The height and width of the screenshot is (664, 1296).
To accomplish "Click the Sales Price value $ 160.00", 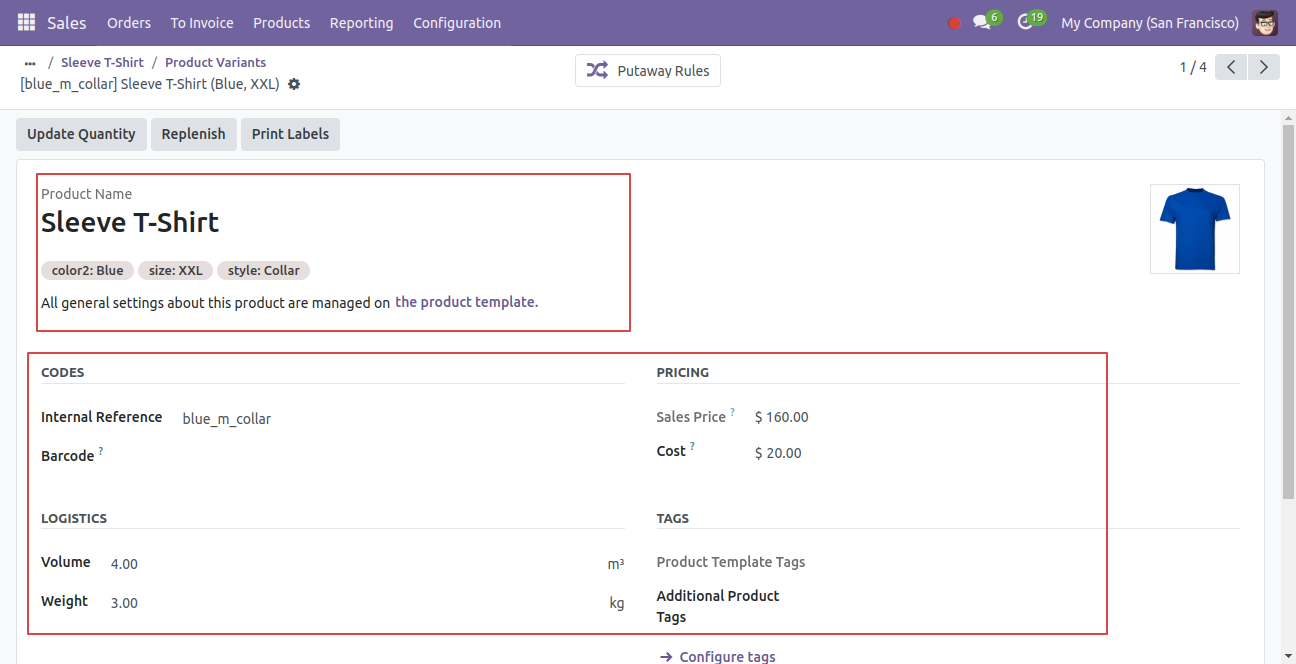I will [782, 417].
